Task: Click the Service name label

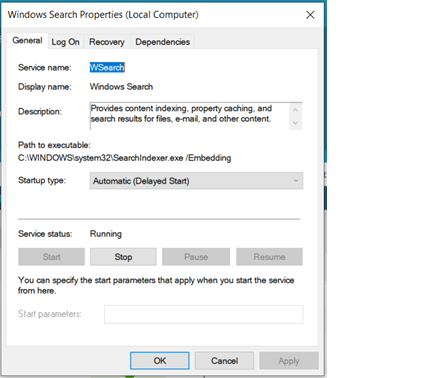Action: pos(45,68)
